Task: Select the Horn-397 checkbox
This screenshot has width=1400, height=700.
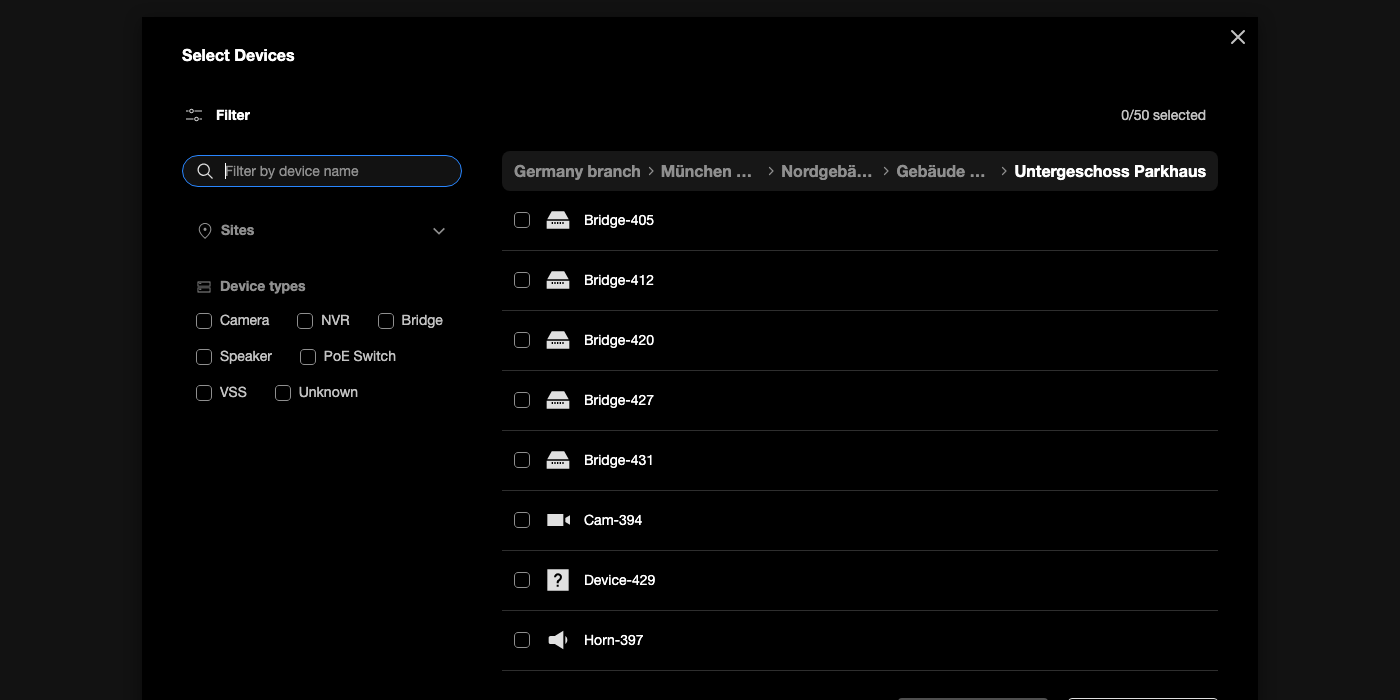Action: coord(522,640)
